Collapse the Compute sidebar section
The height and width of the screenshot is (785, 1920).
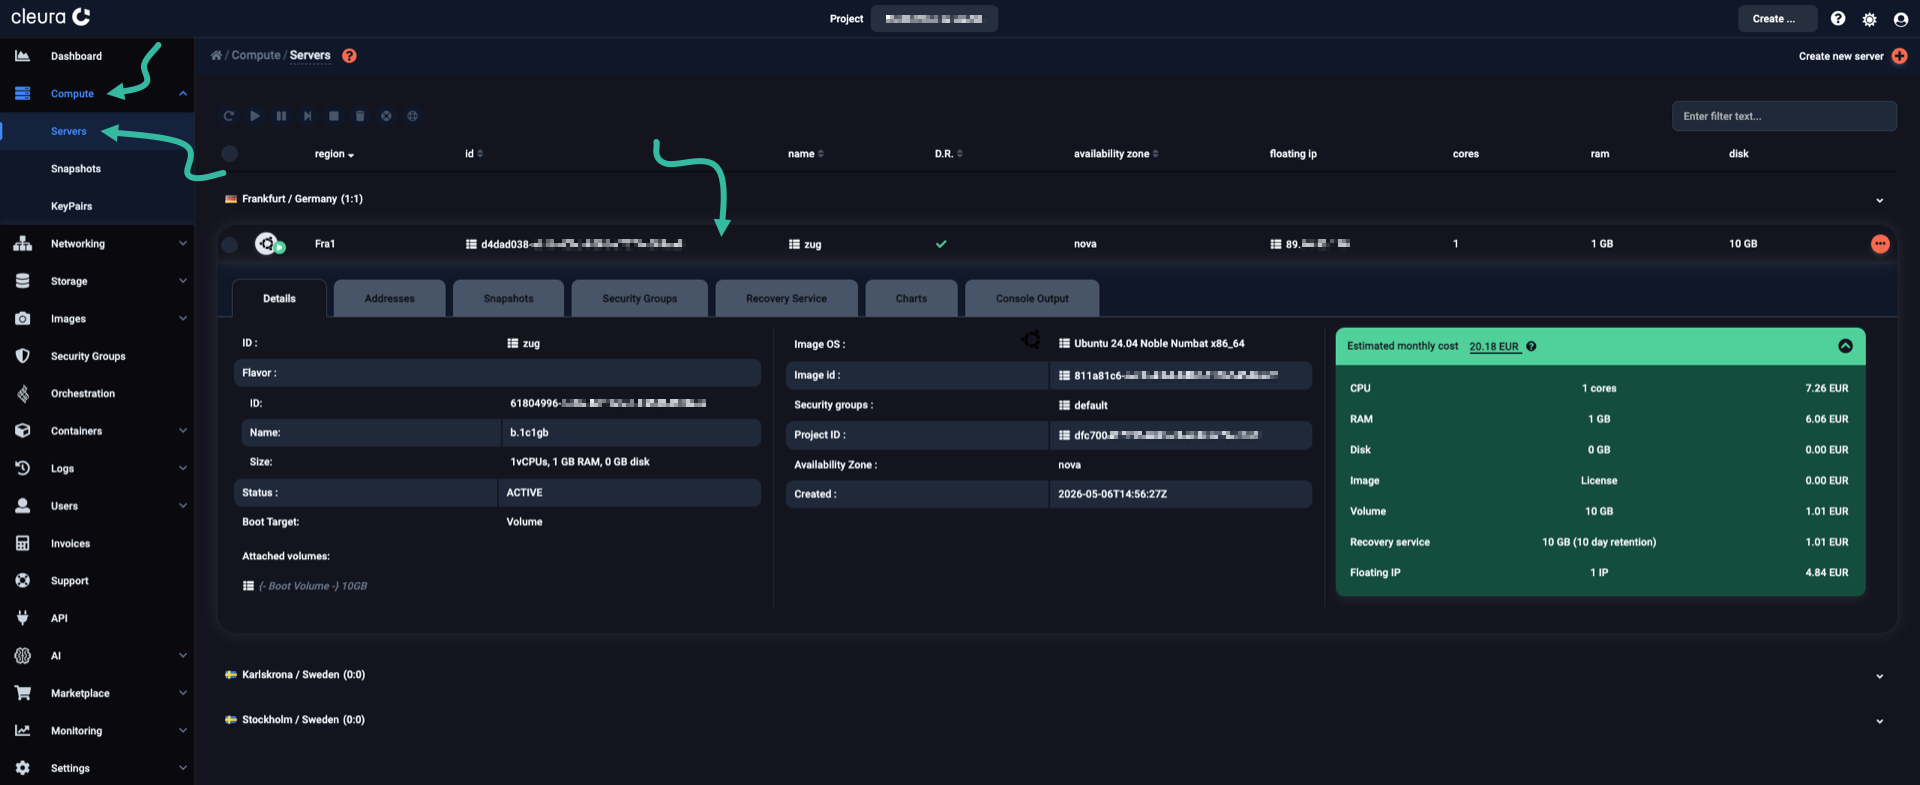(97, 94)
